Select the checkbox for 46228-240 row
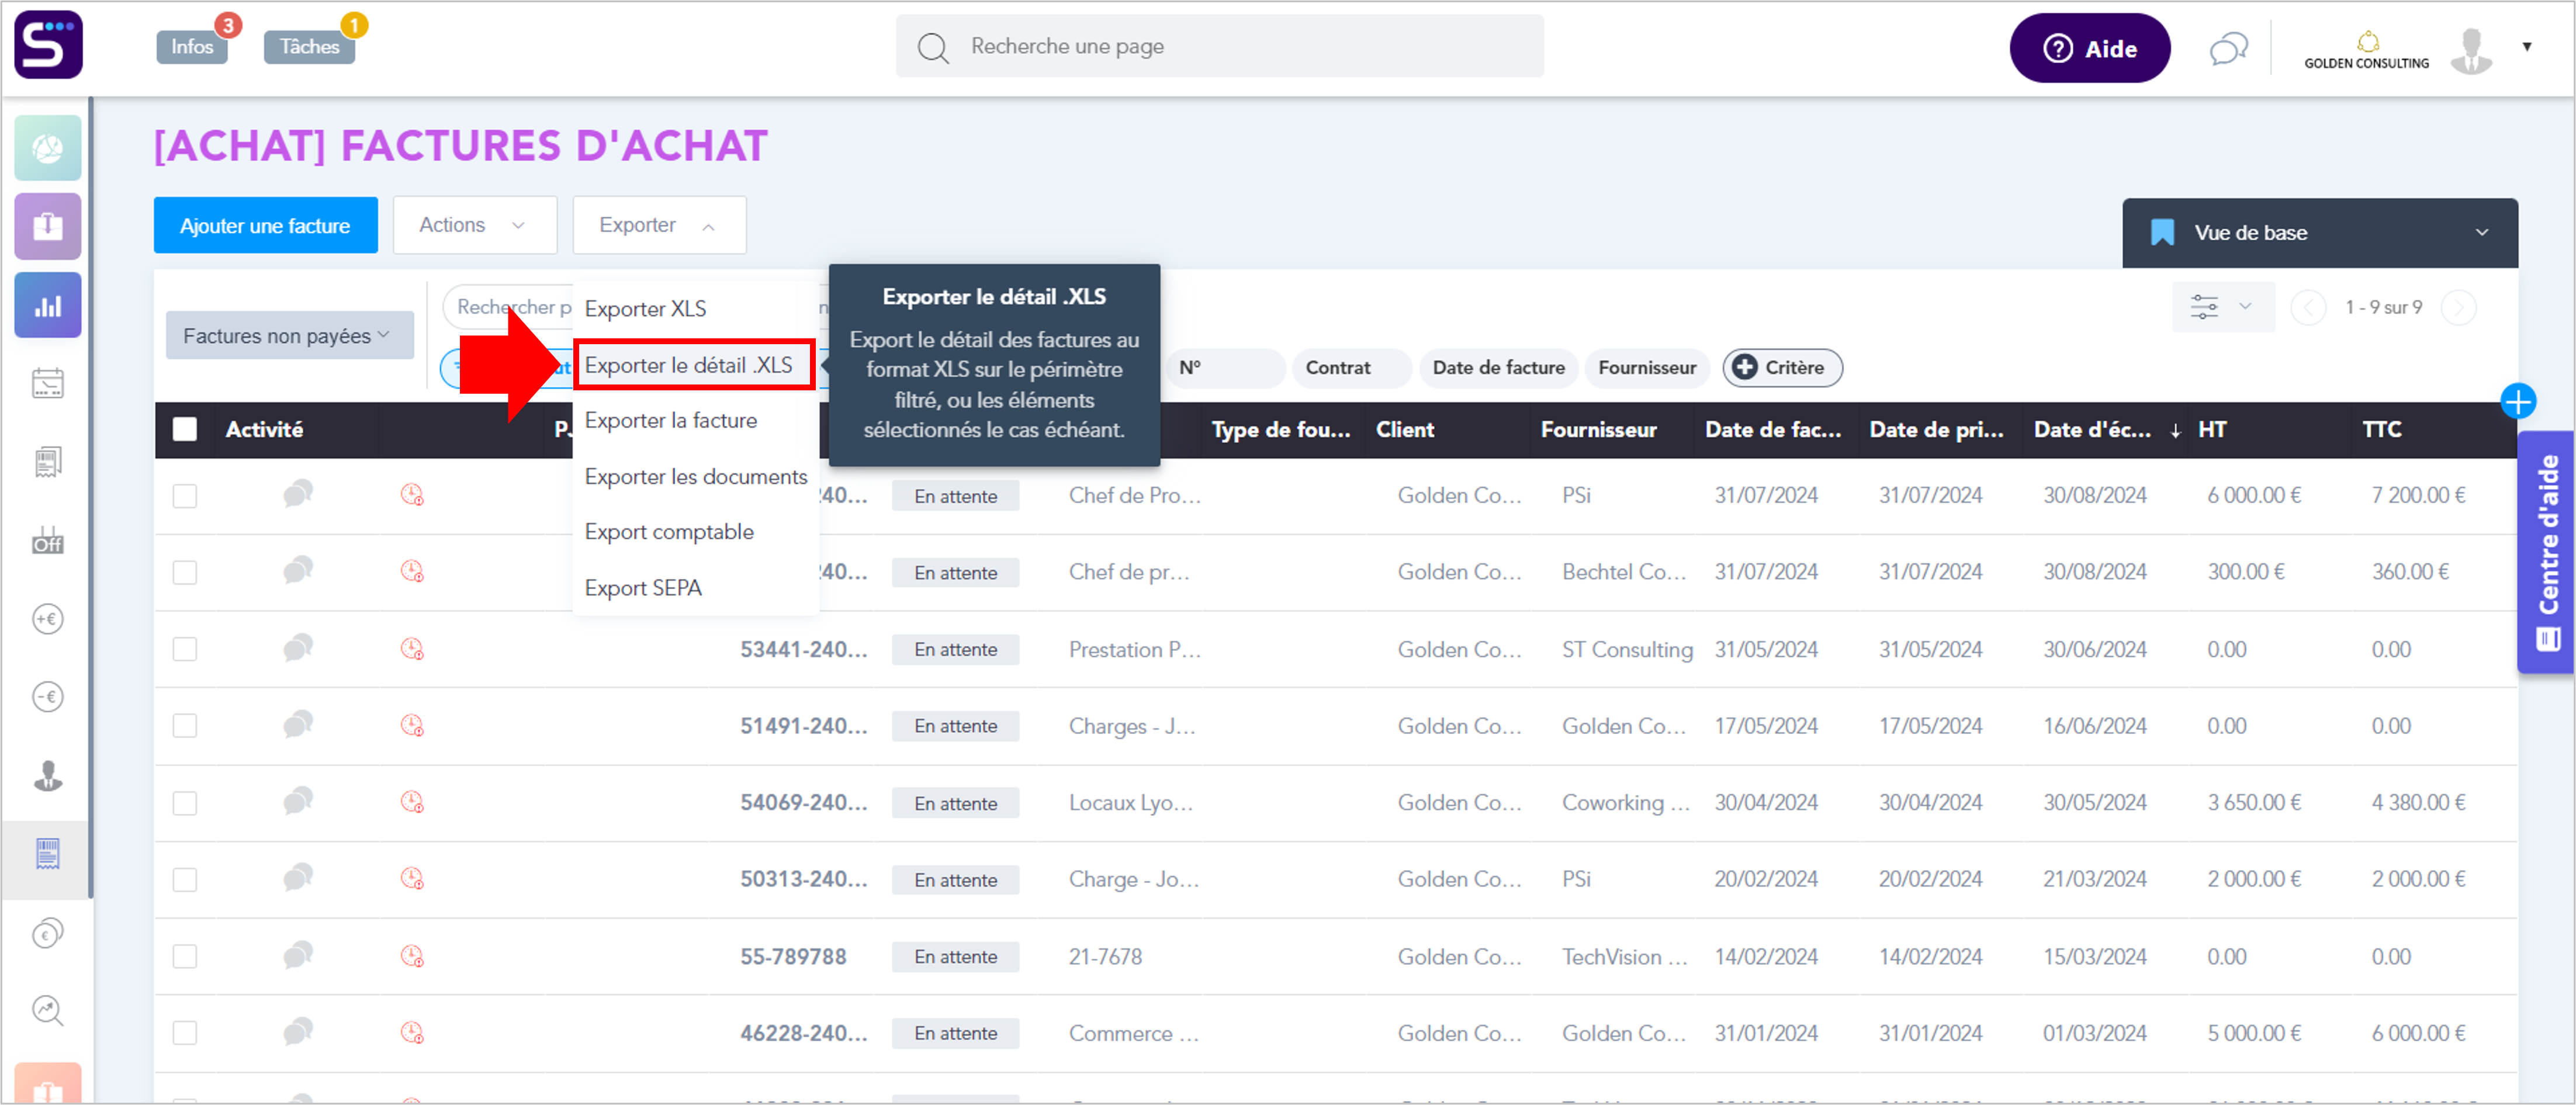This screenshot has width=2576, height=1105. click(185, 1033)
